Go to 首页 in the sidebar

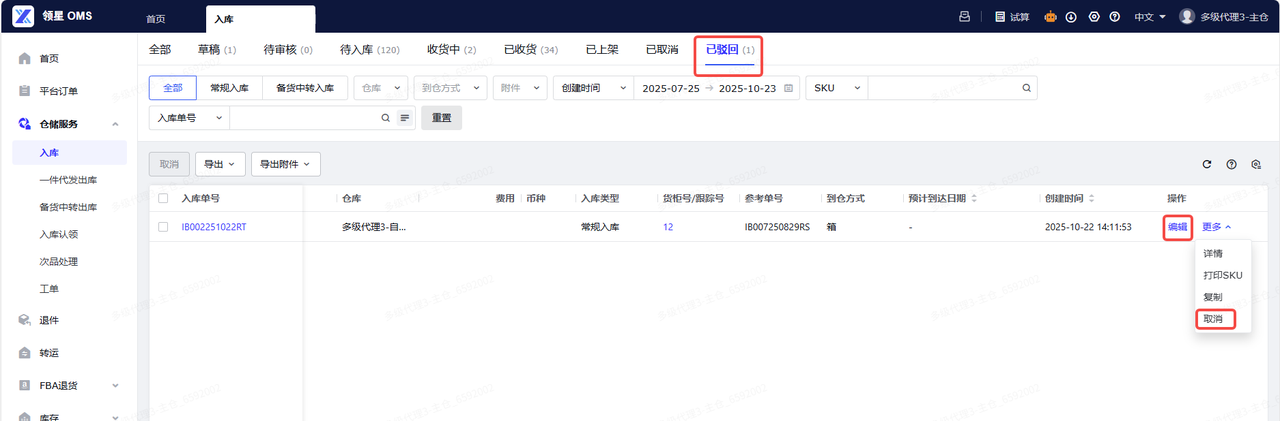click(x=49, y=59)
